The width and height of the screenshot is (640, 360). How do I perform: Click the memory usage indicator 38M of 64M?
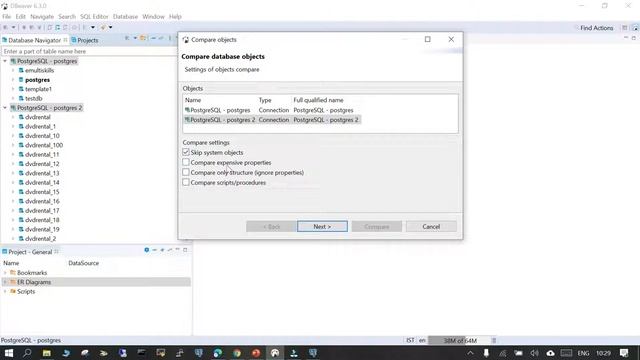tap(460, 340)
